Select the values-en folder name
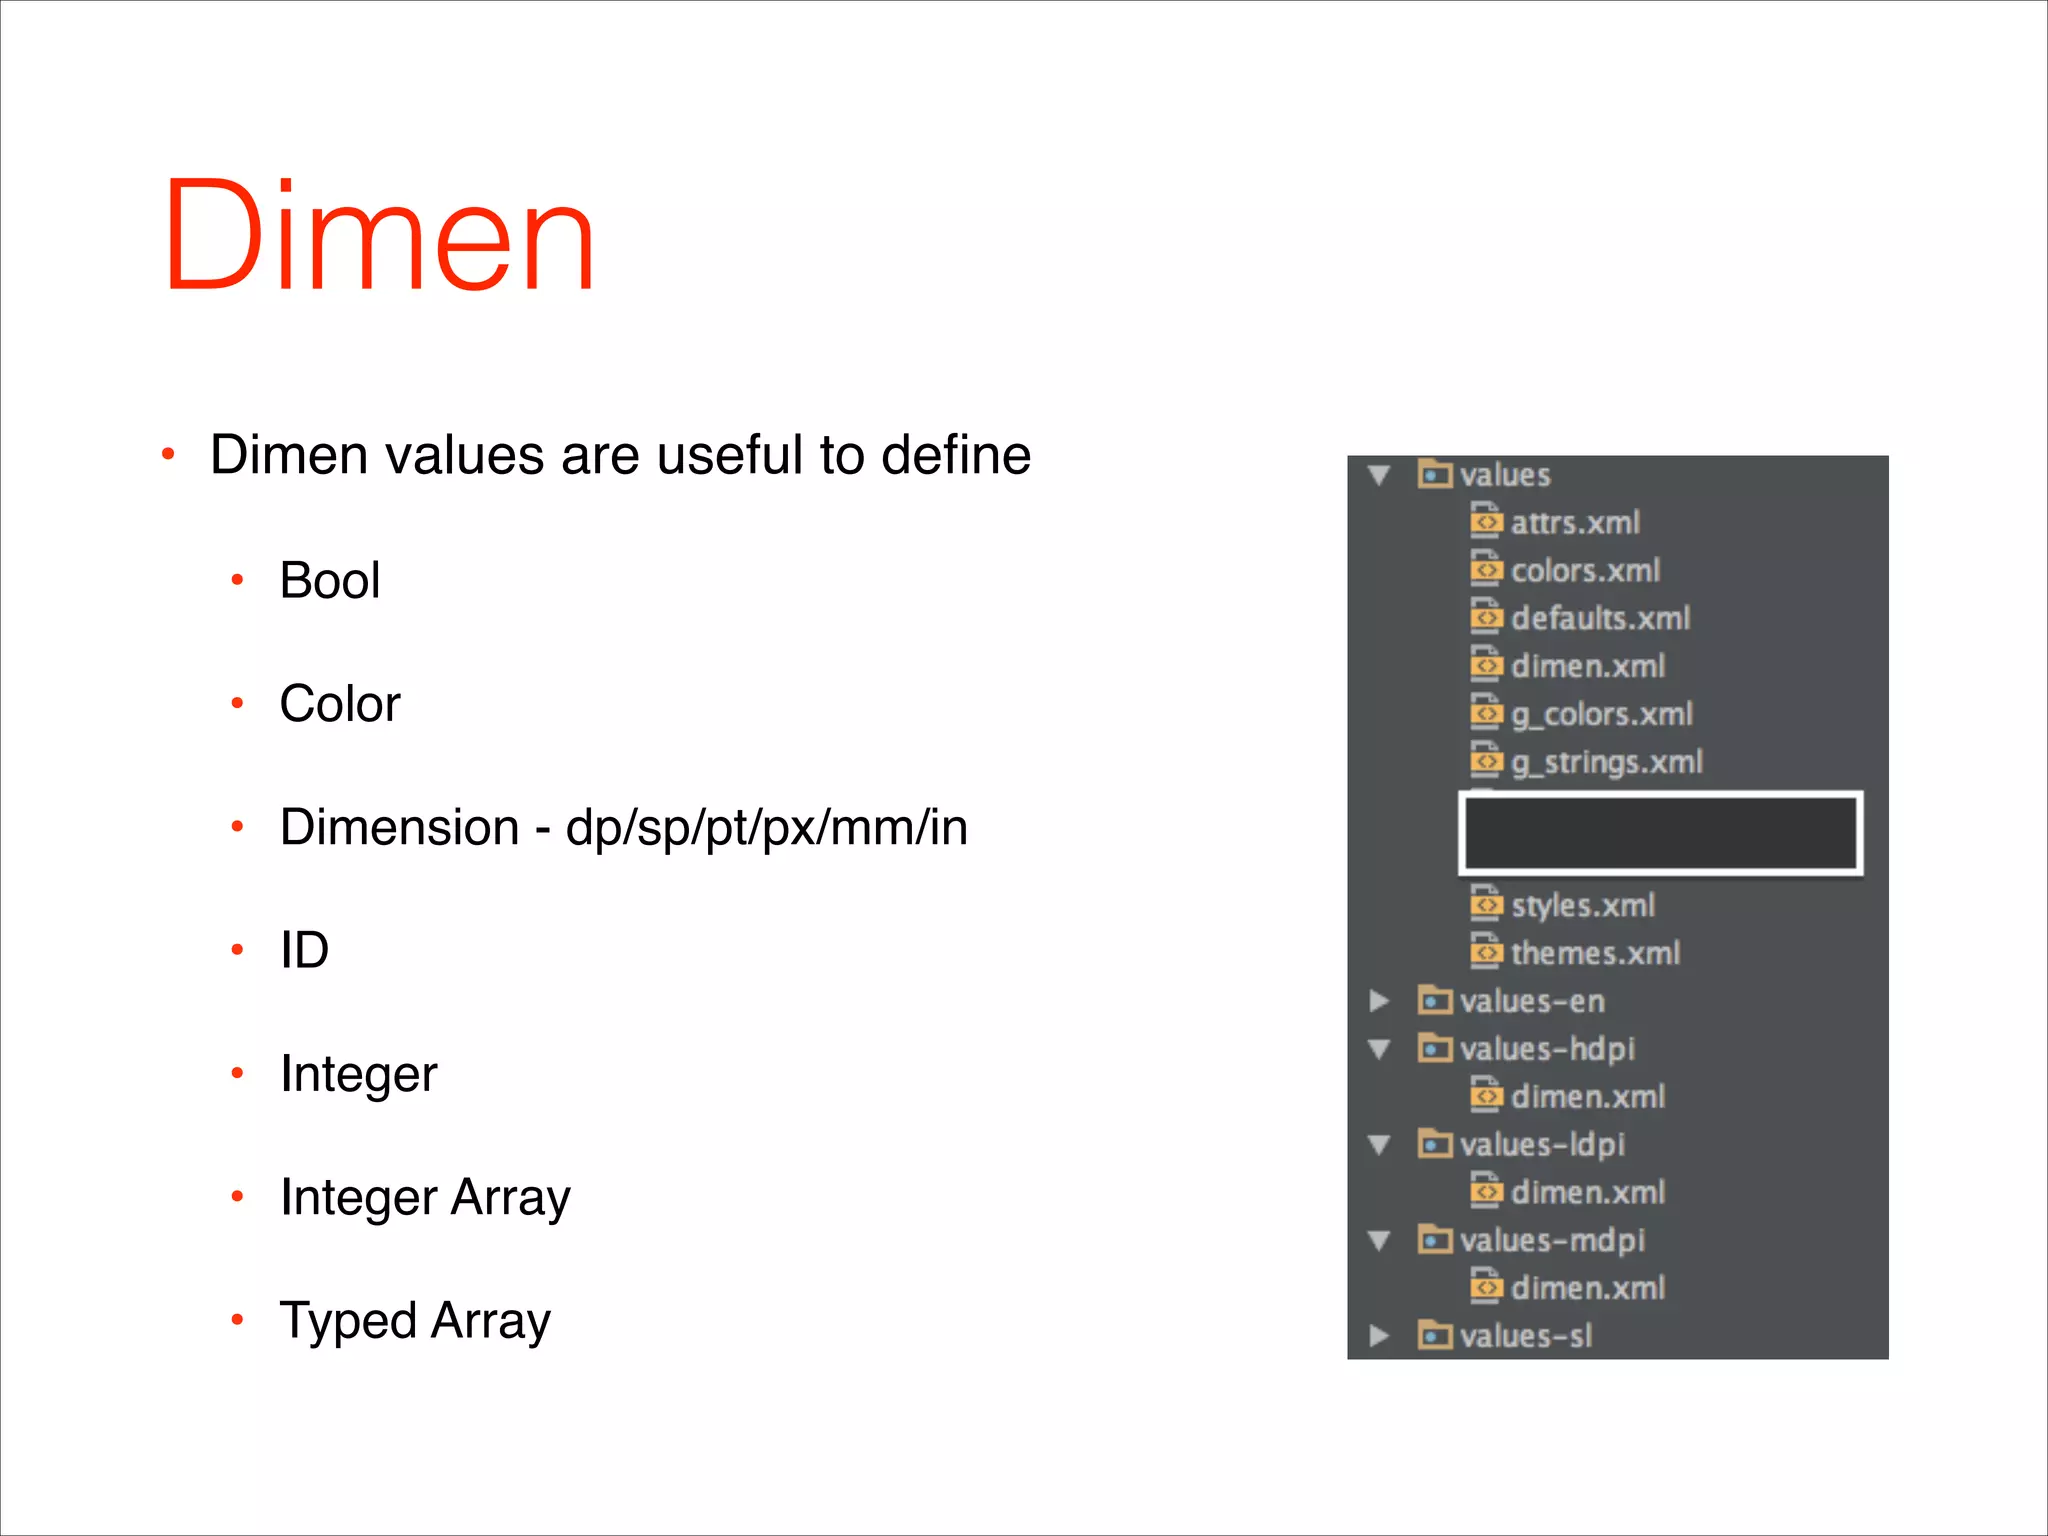 1532,1001
